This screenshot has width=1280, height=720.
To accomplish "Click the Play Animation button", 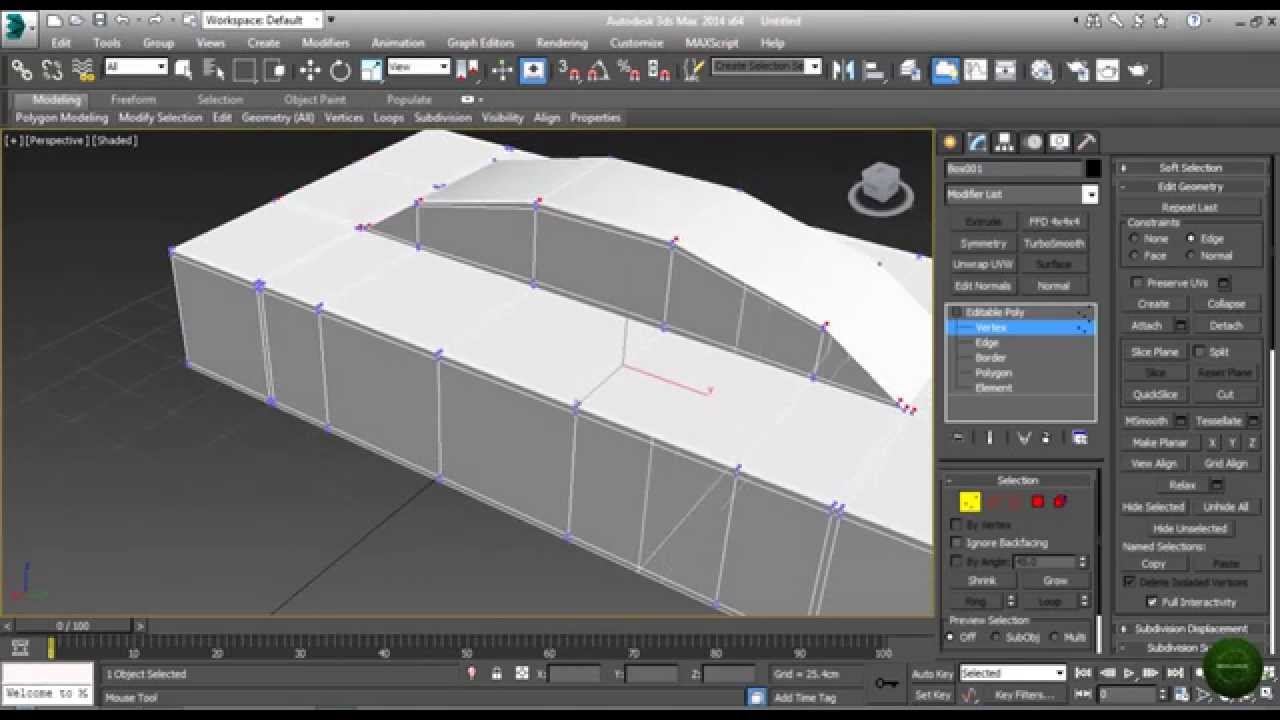I will click(1129, 674).
